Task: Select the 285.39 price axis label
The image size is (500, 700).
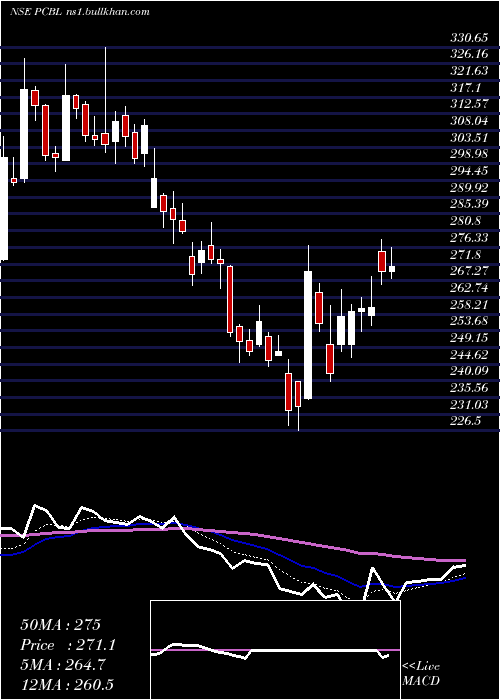Action: click(x=469, y=204)
